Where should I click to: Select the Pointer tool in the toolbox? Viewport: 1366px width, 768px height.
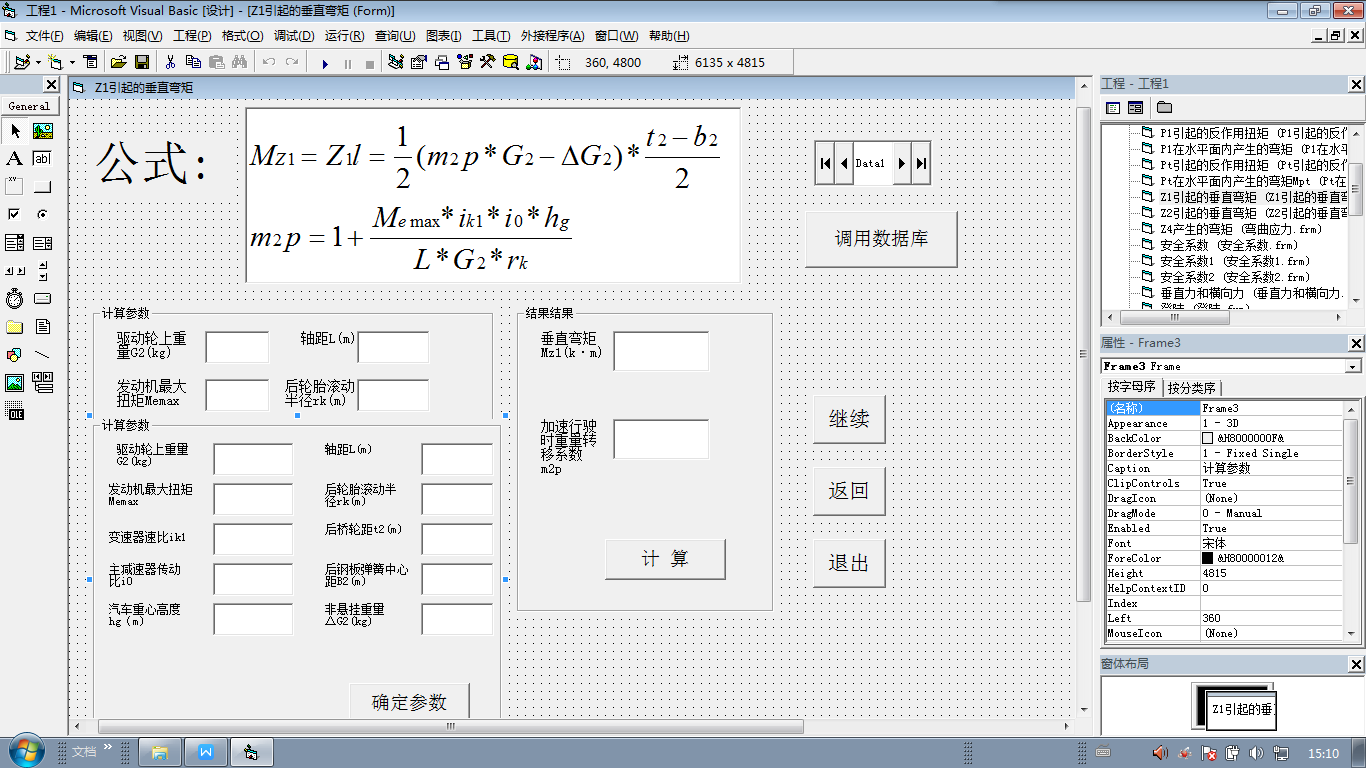(14, 131)
